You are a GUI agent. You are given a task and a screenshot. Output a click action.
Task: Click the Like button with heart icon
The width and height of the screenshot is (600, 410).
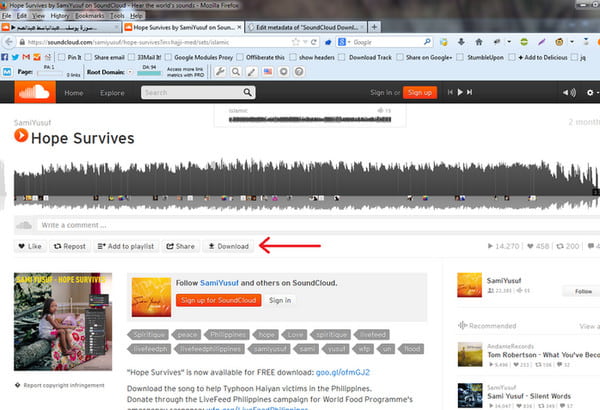click(x=30, y=245)
